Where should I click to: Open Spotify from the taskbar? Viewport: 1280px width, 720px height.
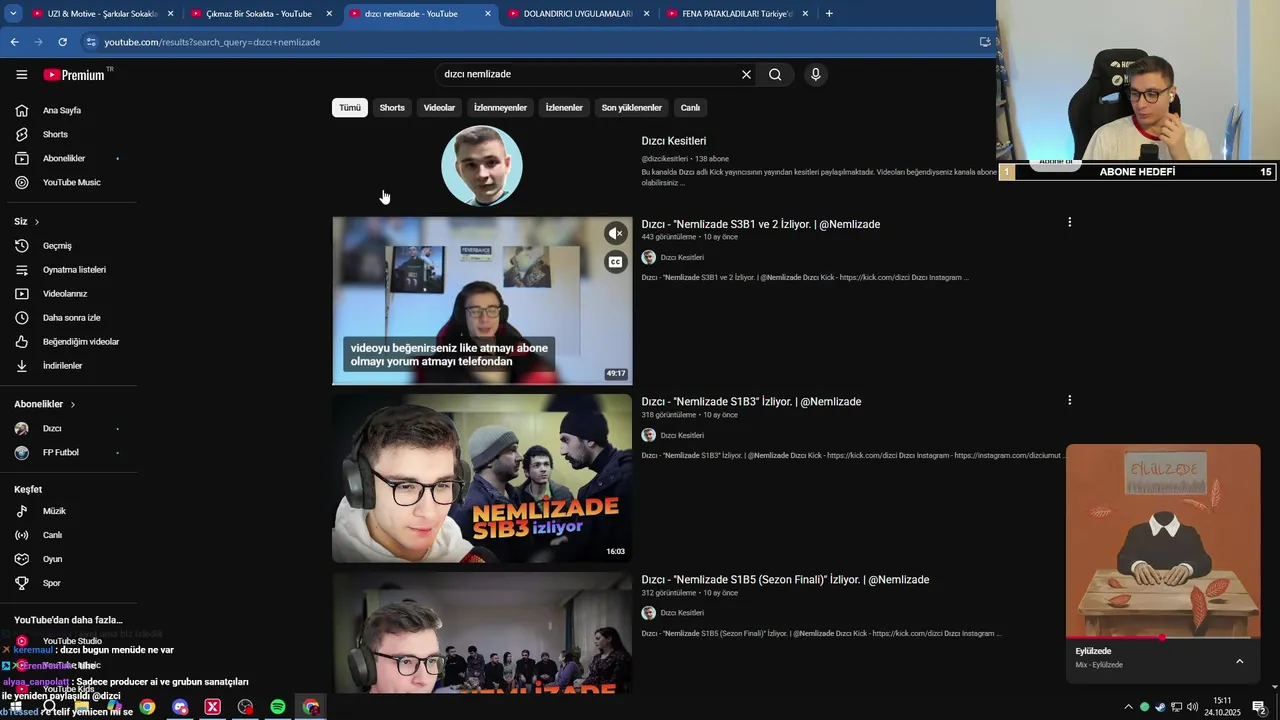pos(278,707)
